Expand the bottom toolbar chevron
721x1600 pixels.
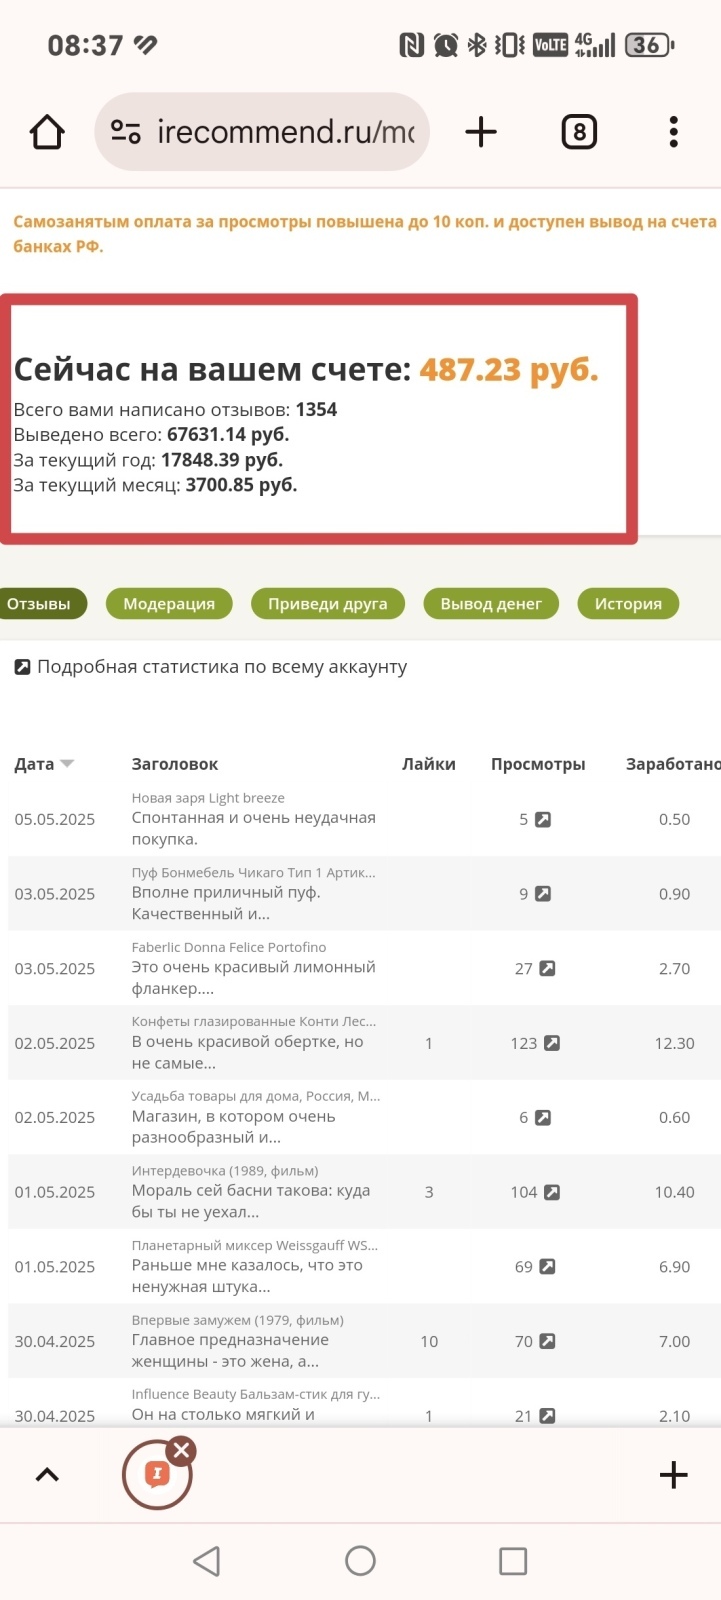click(x=47, y=1475)
